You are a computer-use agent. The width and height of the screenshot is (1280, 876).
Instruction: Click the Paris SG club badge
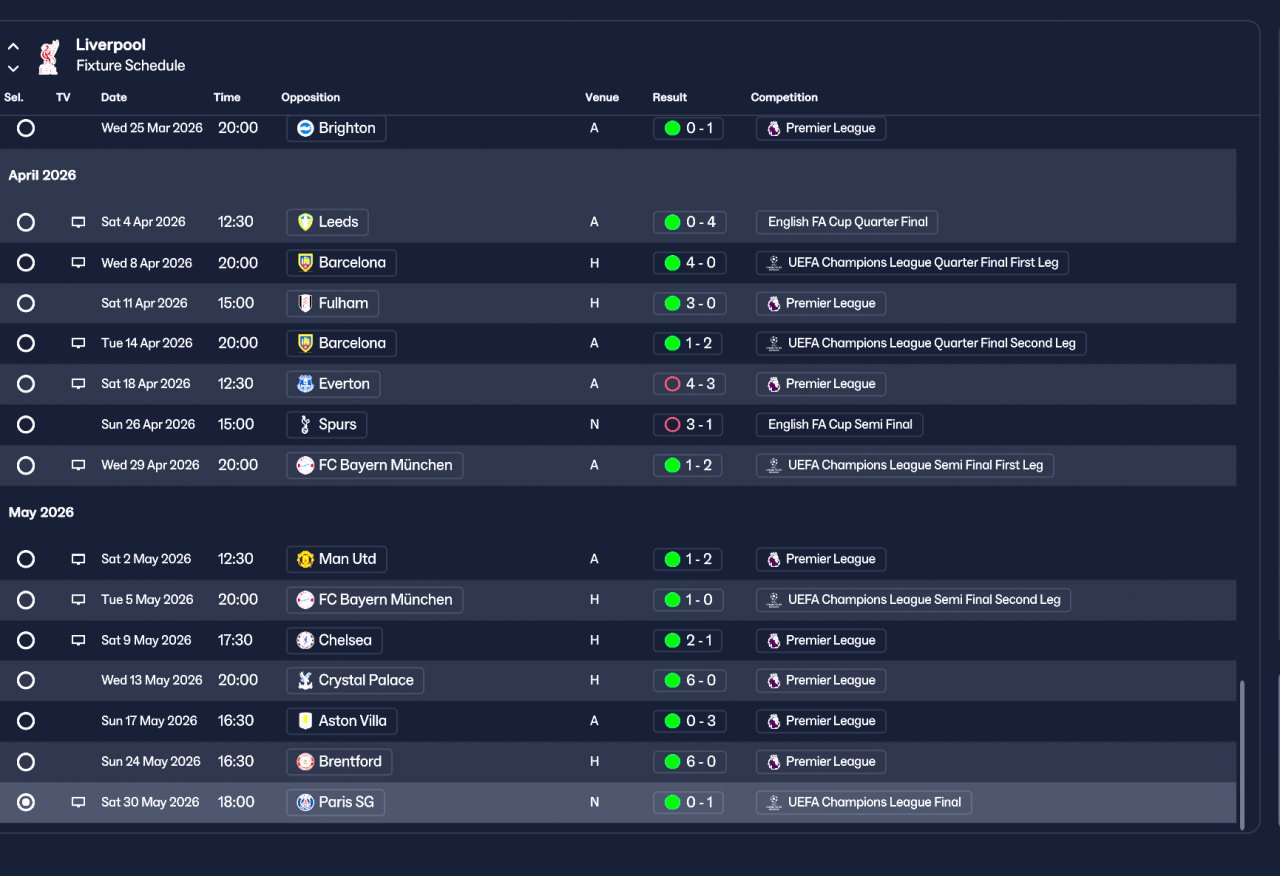pyautogui.click(x=305, y=802)
